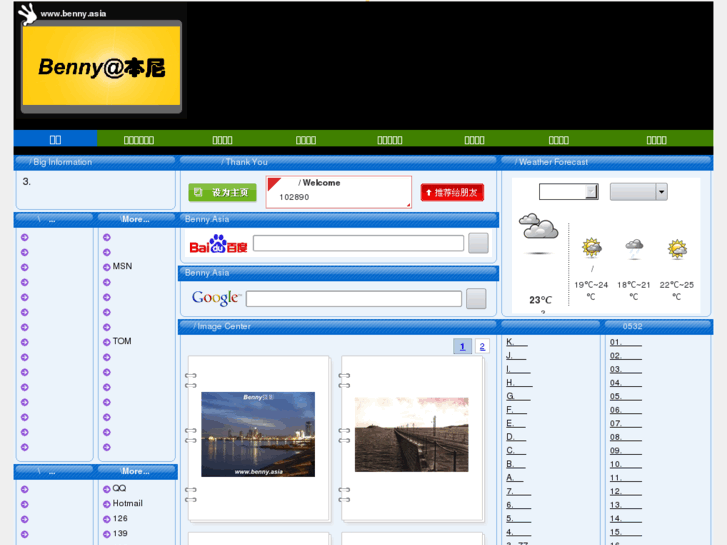
Task: Open the blue highlighted first navigation tab
Action: [x=56, y=140]
